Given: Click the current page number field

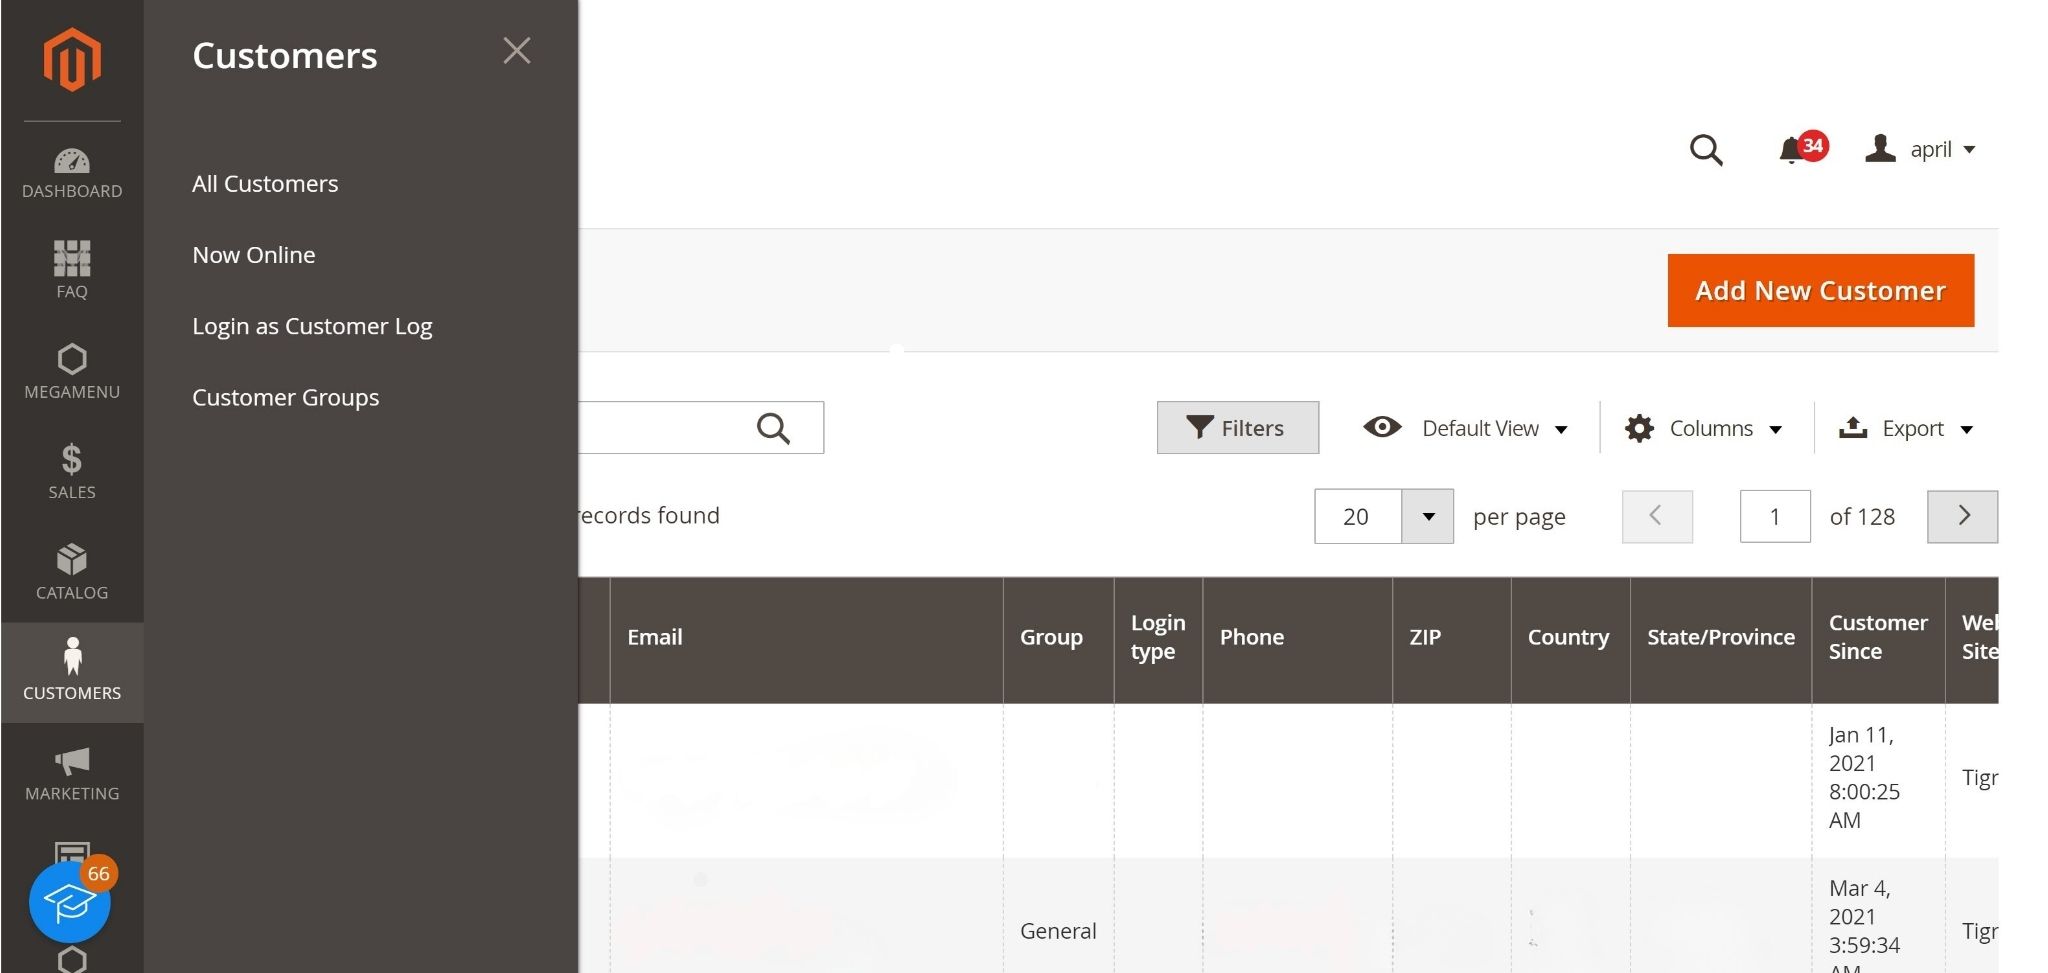Looking at the screenshot, I should [x=1774, y=517].
